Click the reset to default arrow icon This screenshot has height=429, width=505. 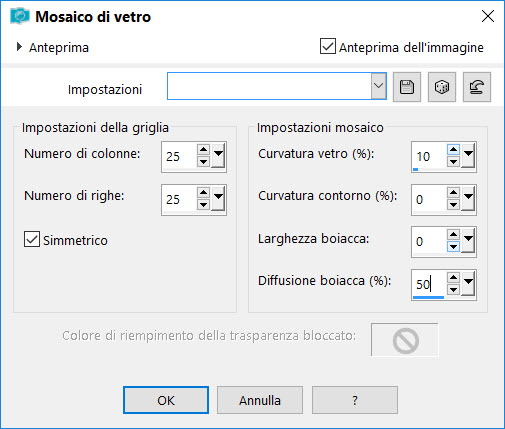point(477,87)
